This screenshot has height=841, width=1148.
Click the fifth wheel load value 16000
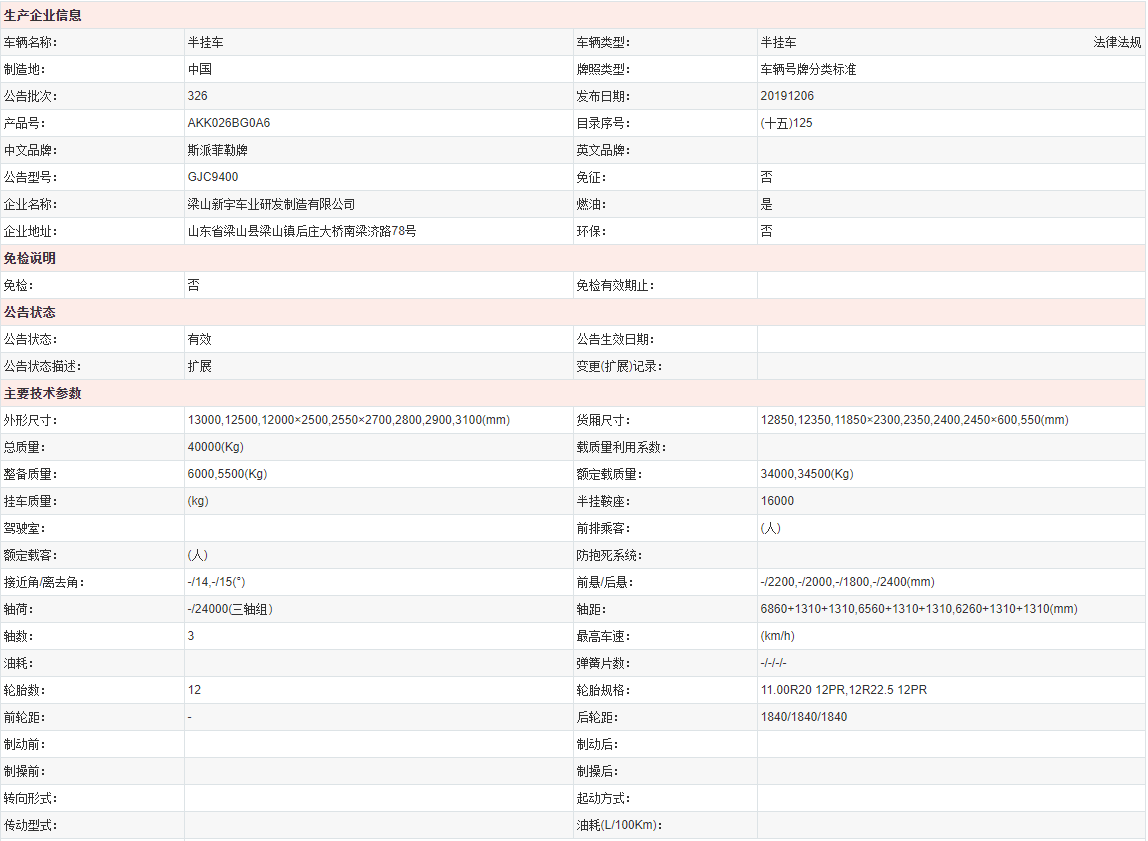tap(777, 501)
